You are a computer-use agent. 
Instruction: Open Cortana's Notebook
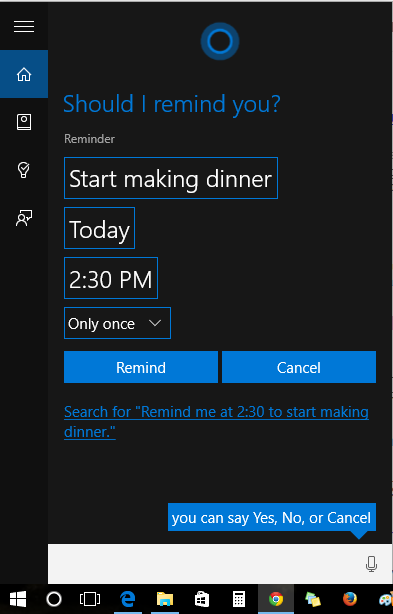pos(24,122)
